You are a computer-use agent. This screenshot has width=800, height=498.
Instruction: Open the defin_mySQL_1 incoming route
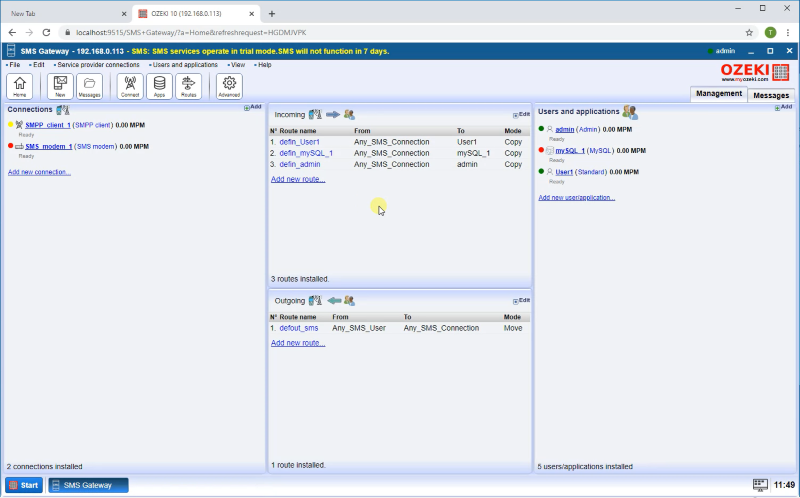306,153
